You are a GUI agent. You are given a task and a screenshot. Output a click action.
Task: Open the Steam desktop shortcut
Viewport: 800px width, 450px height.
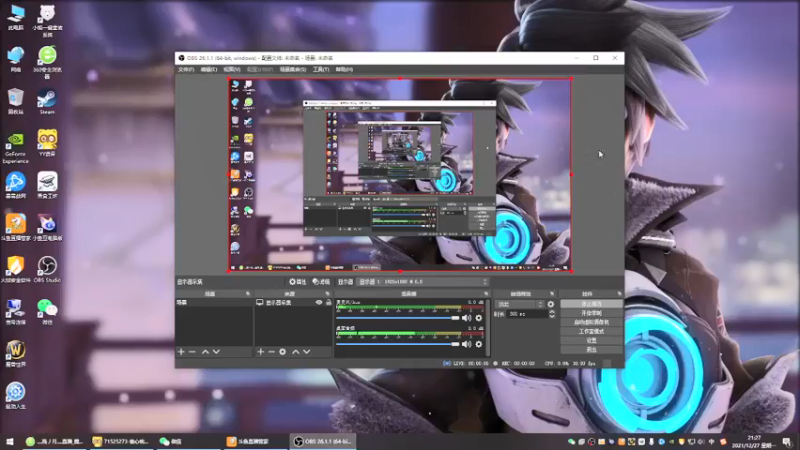point(47,102)
